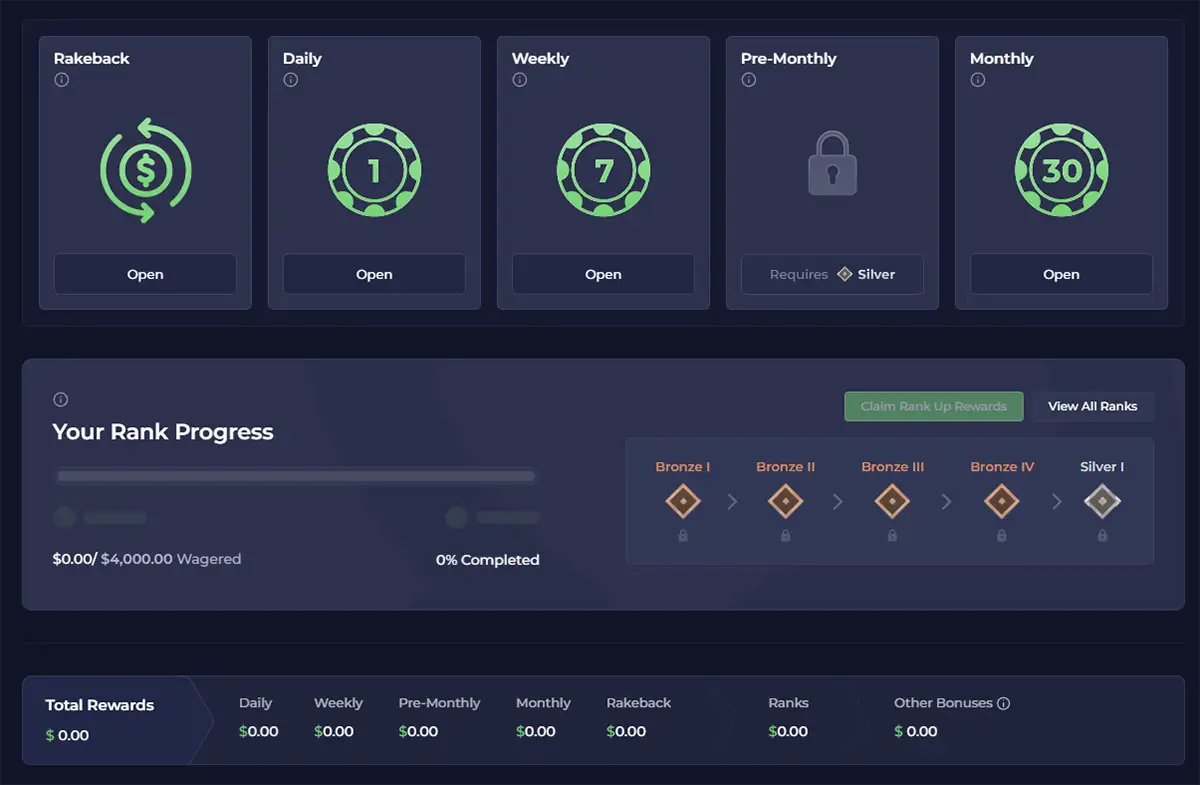Click View All Ranks button
Image resolution: width=1200 pixels, height=785 pixels.
coord(1092,406)
